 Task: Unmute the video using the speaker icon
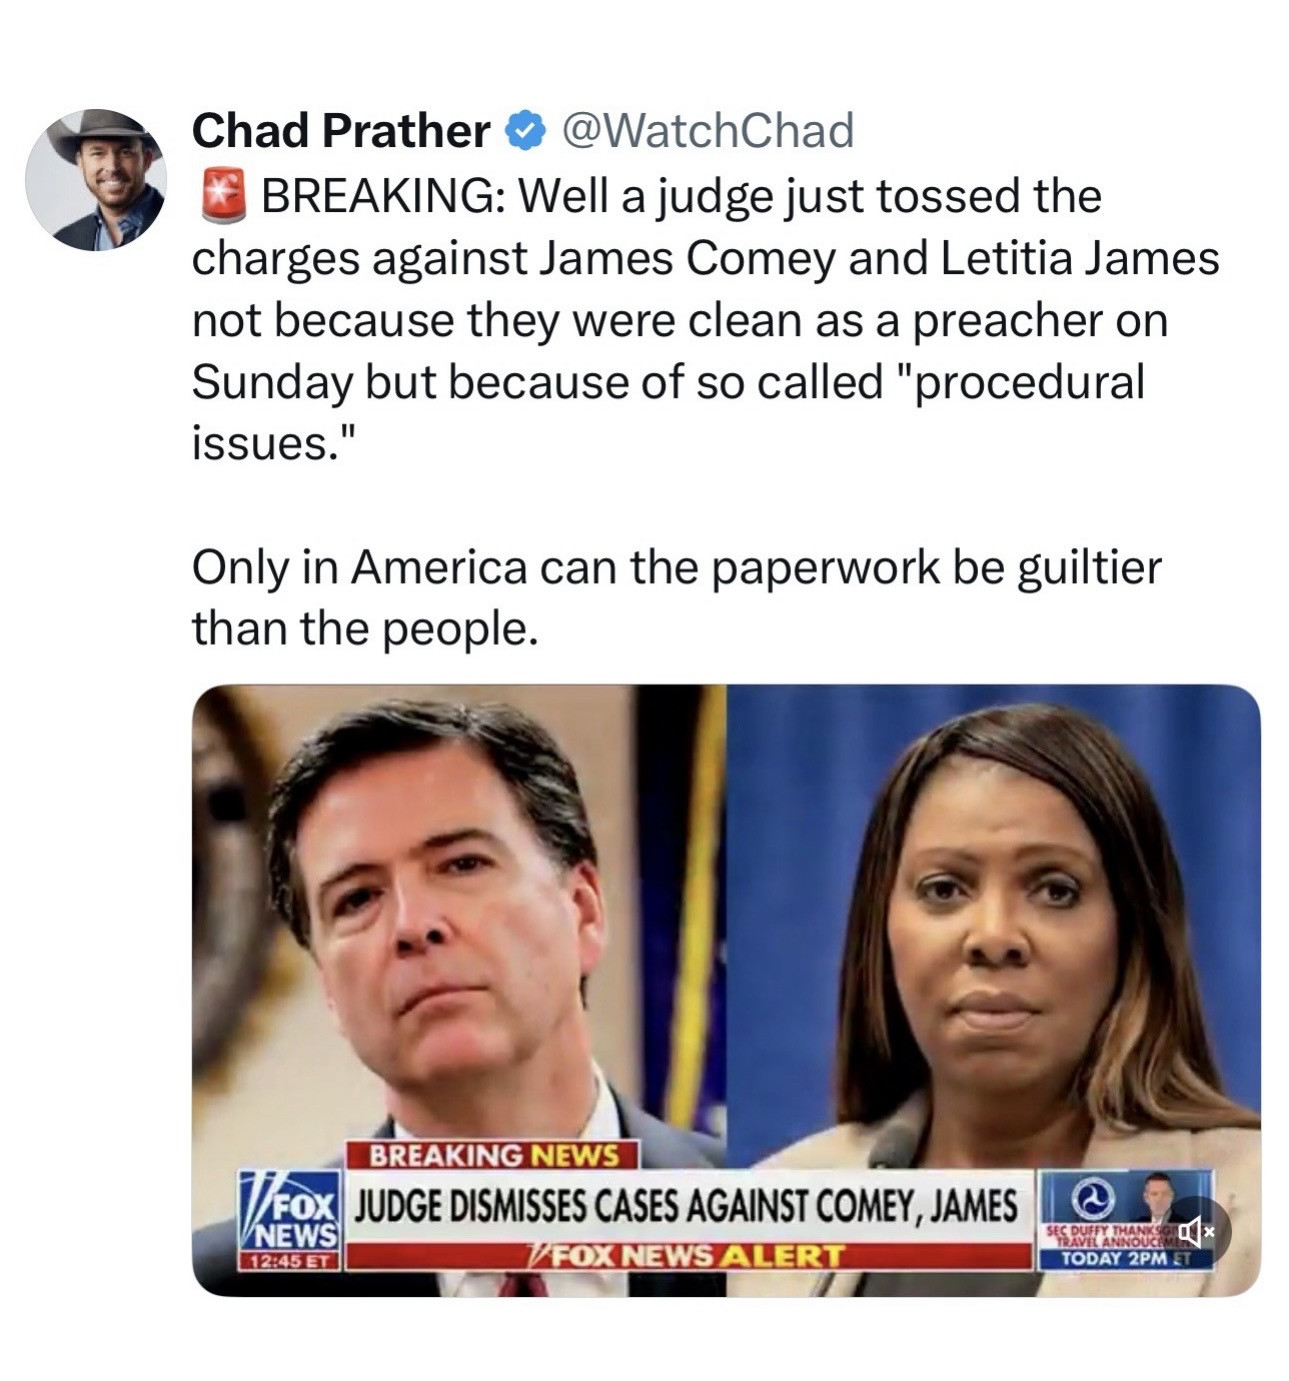point(1195,1231)
